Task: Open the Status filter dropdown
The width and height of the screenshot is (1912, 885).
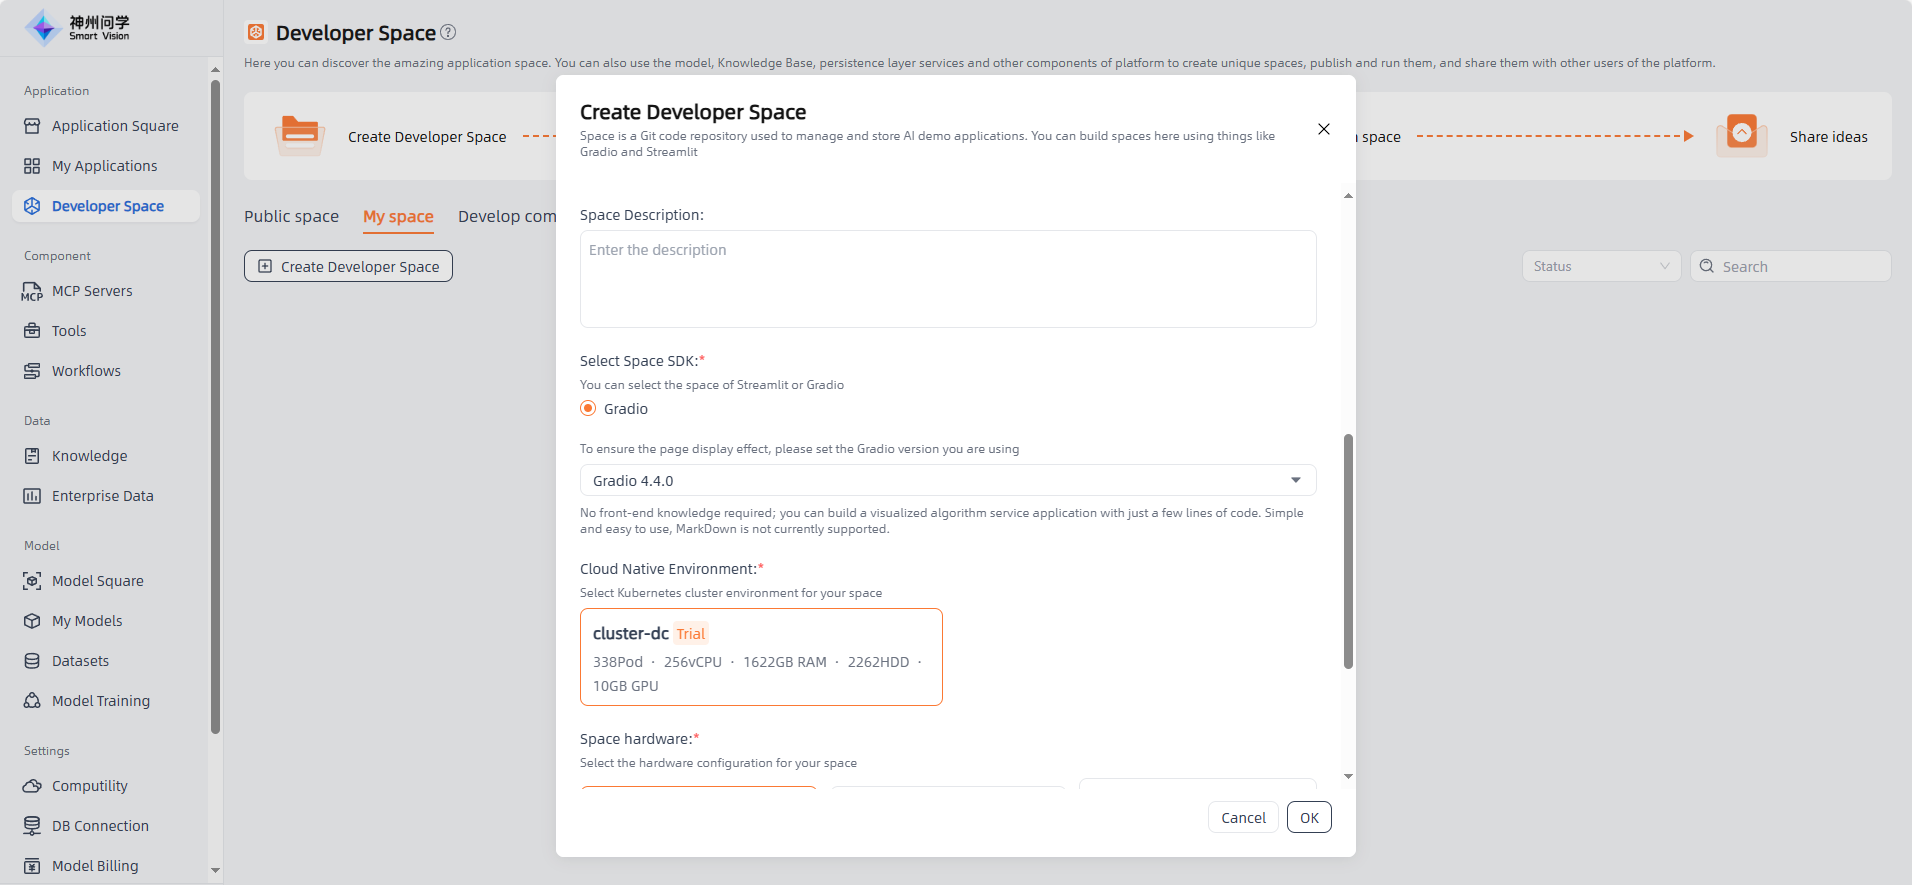Action: (x=1600, y=266)
